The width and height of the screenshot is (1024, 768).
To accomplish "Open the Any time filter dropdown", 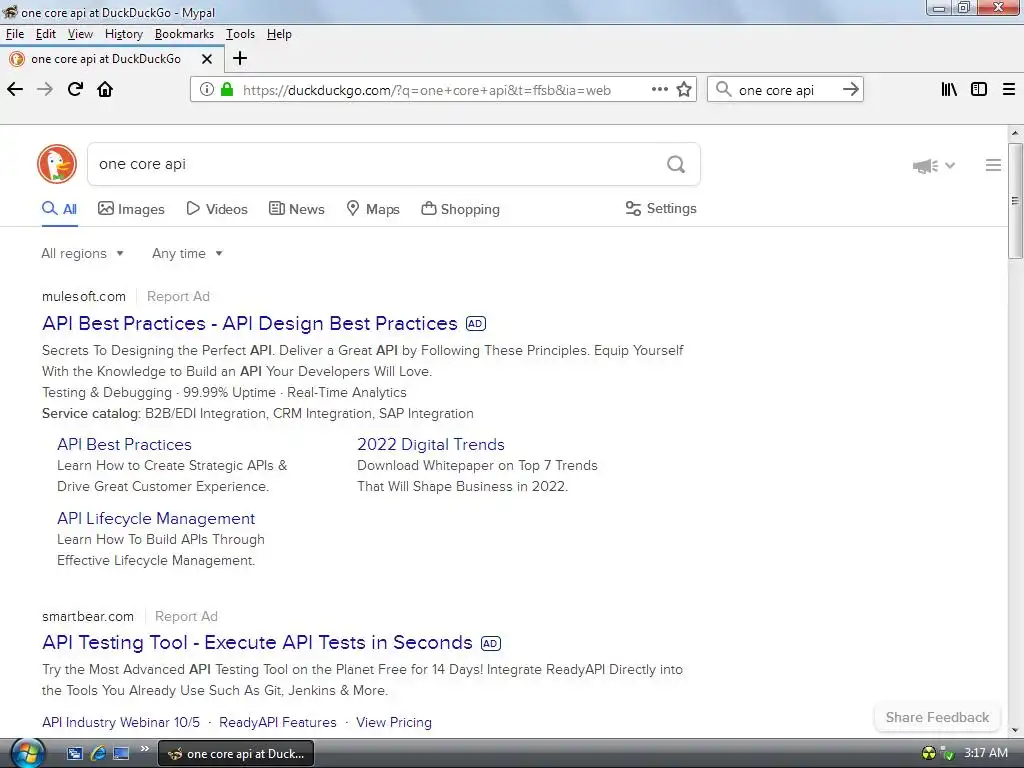I will pos(187,253).
